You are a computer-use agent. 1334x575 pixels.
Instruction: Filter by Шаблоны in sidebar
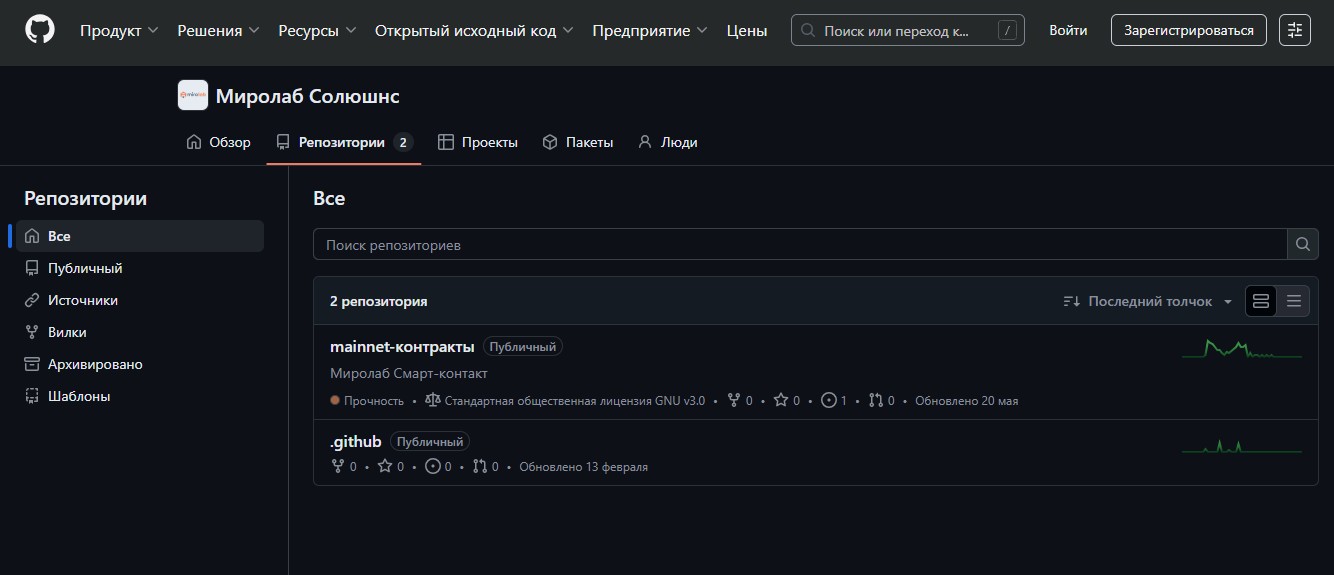140,396
